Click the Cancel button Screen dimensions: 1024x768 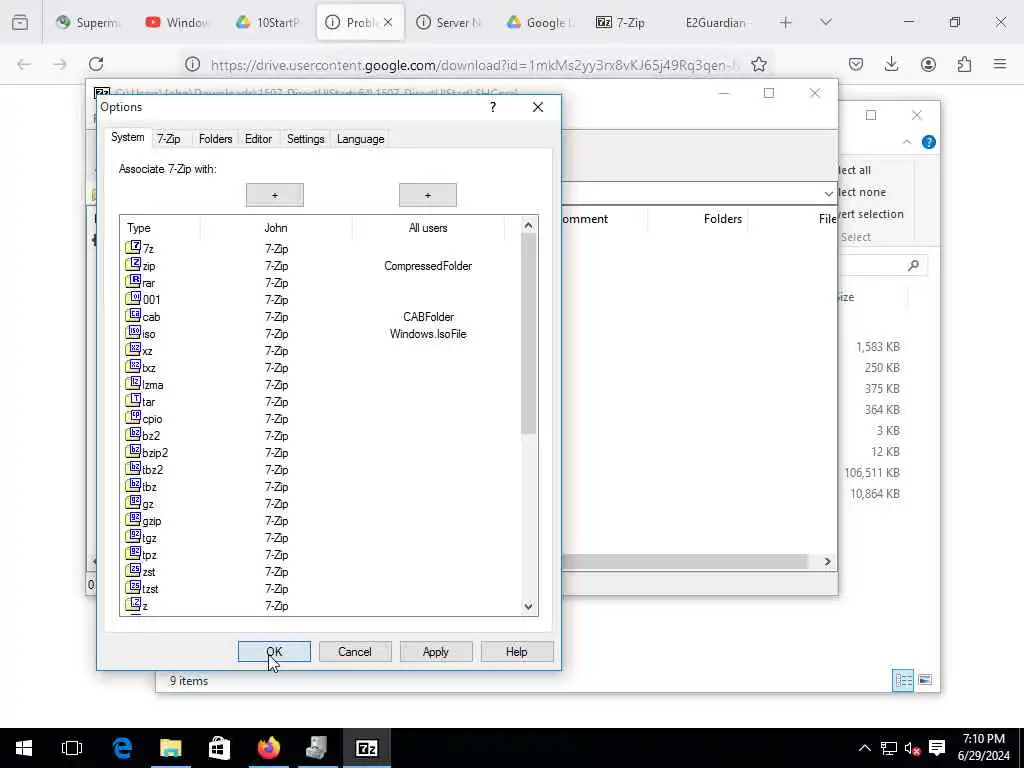pos(355,652)
